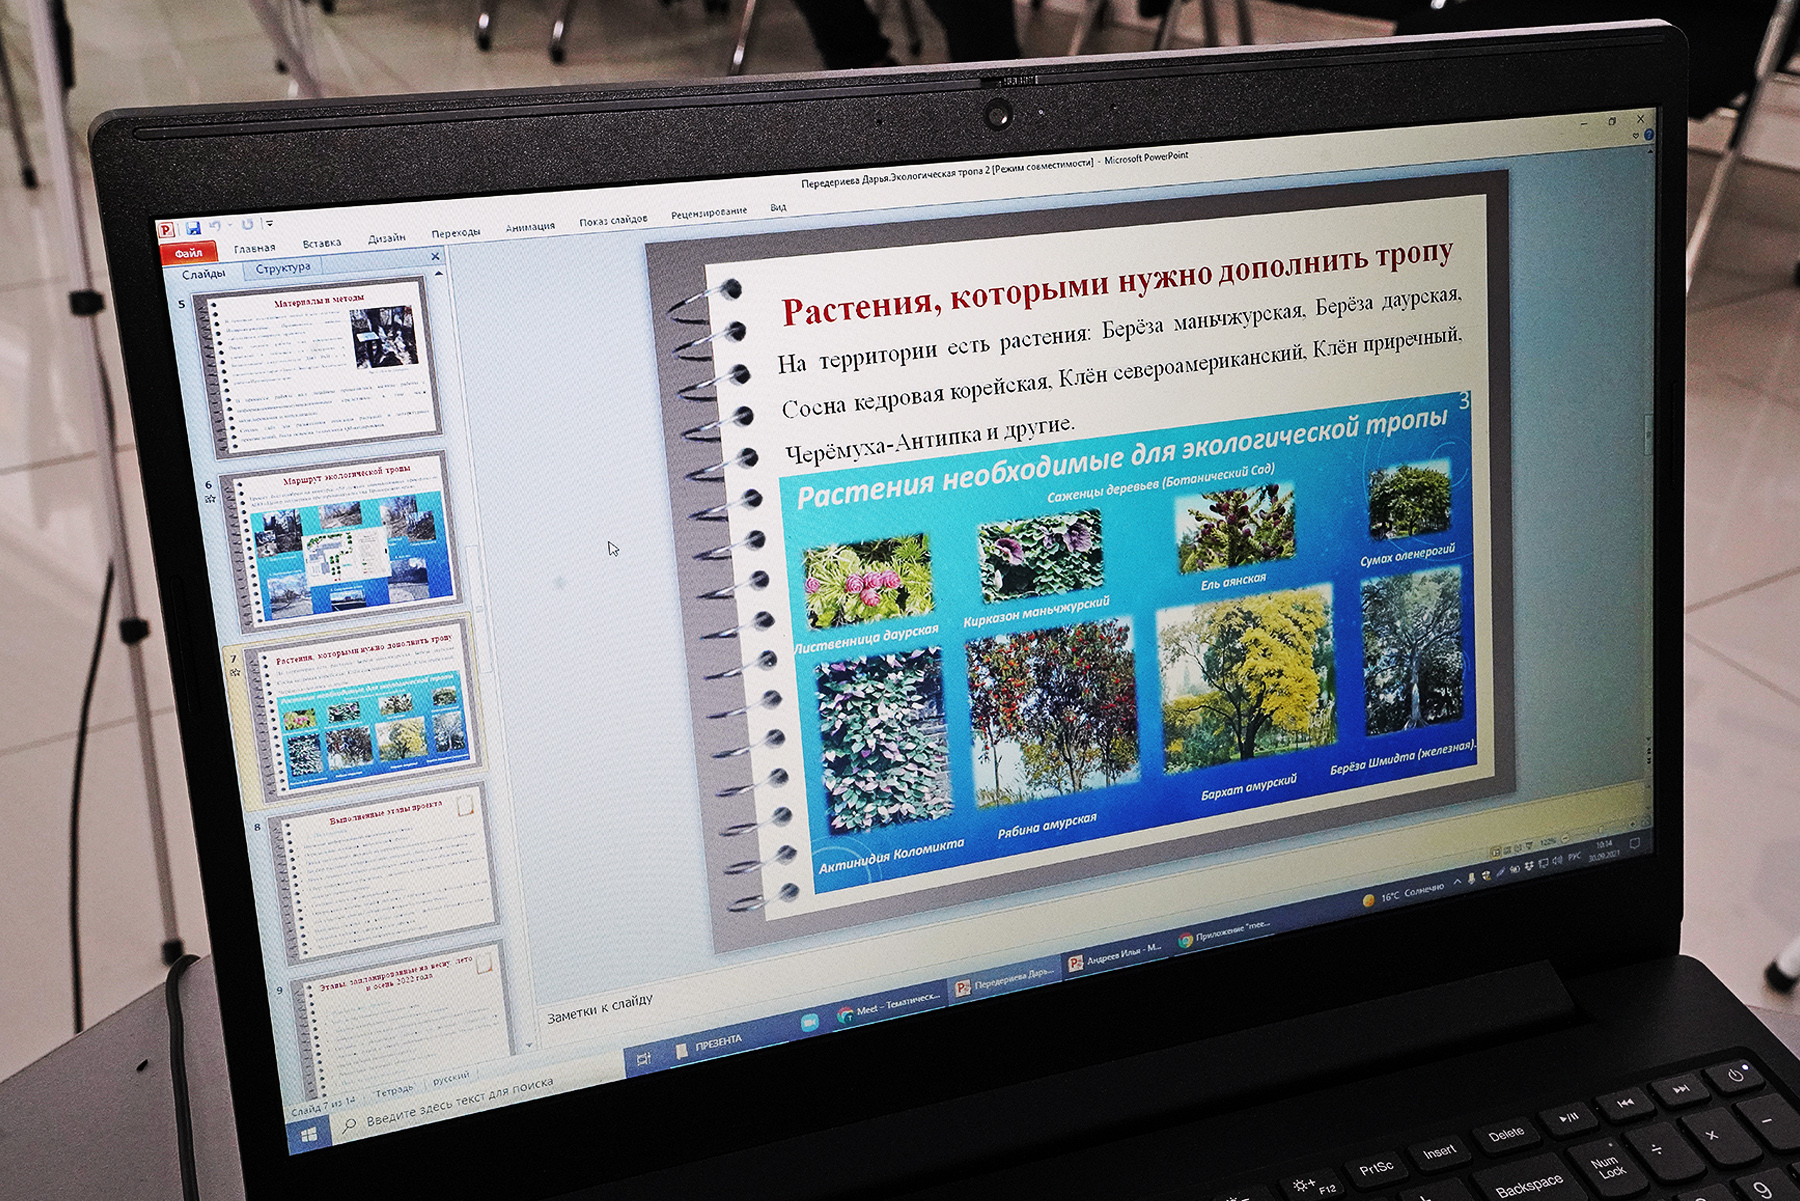Open the Вид ribbon tab
Screen dimensions: 1800x1201
(778, 207)
